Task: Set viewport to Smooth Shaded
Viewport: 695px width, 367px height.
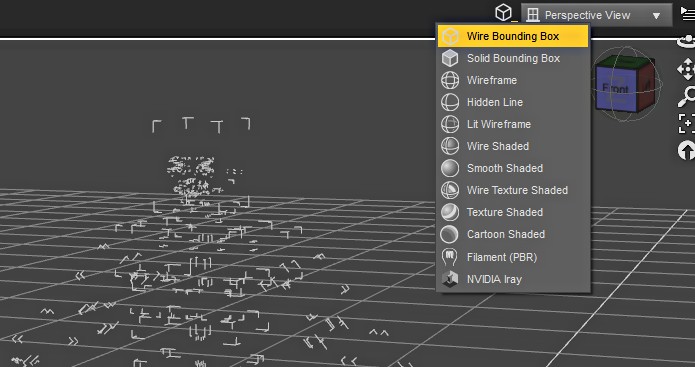Action: (x=513, y=168)
